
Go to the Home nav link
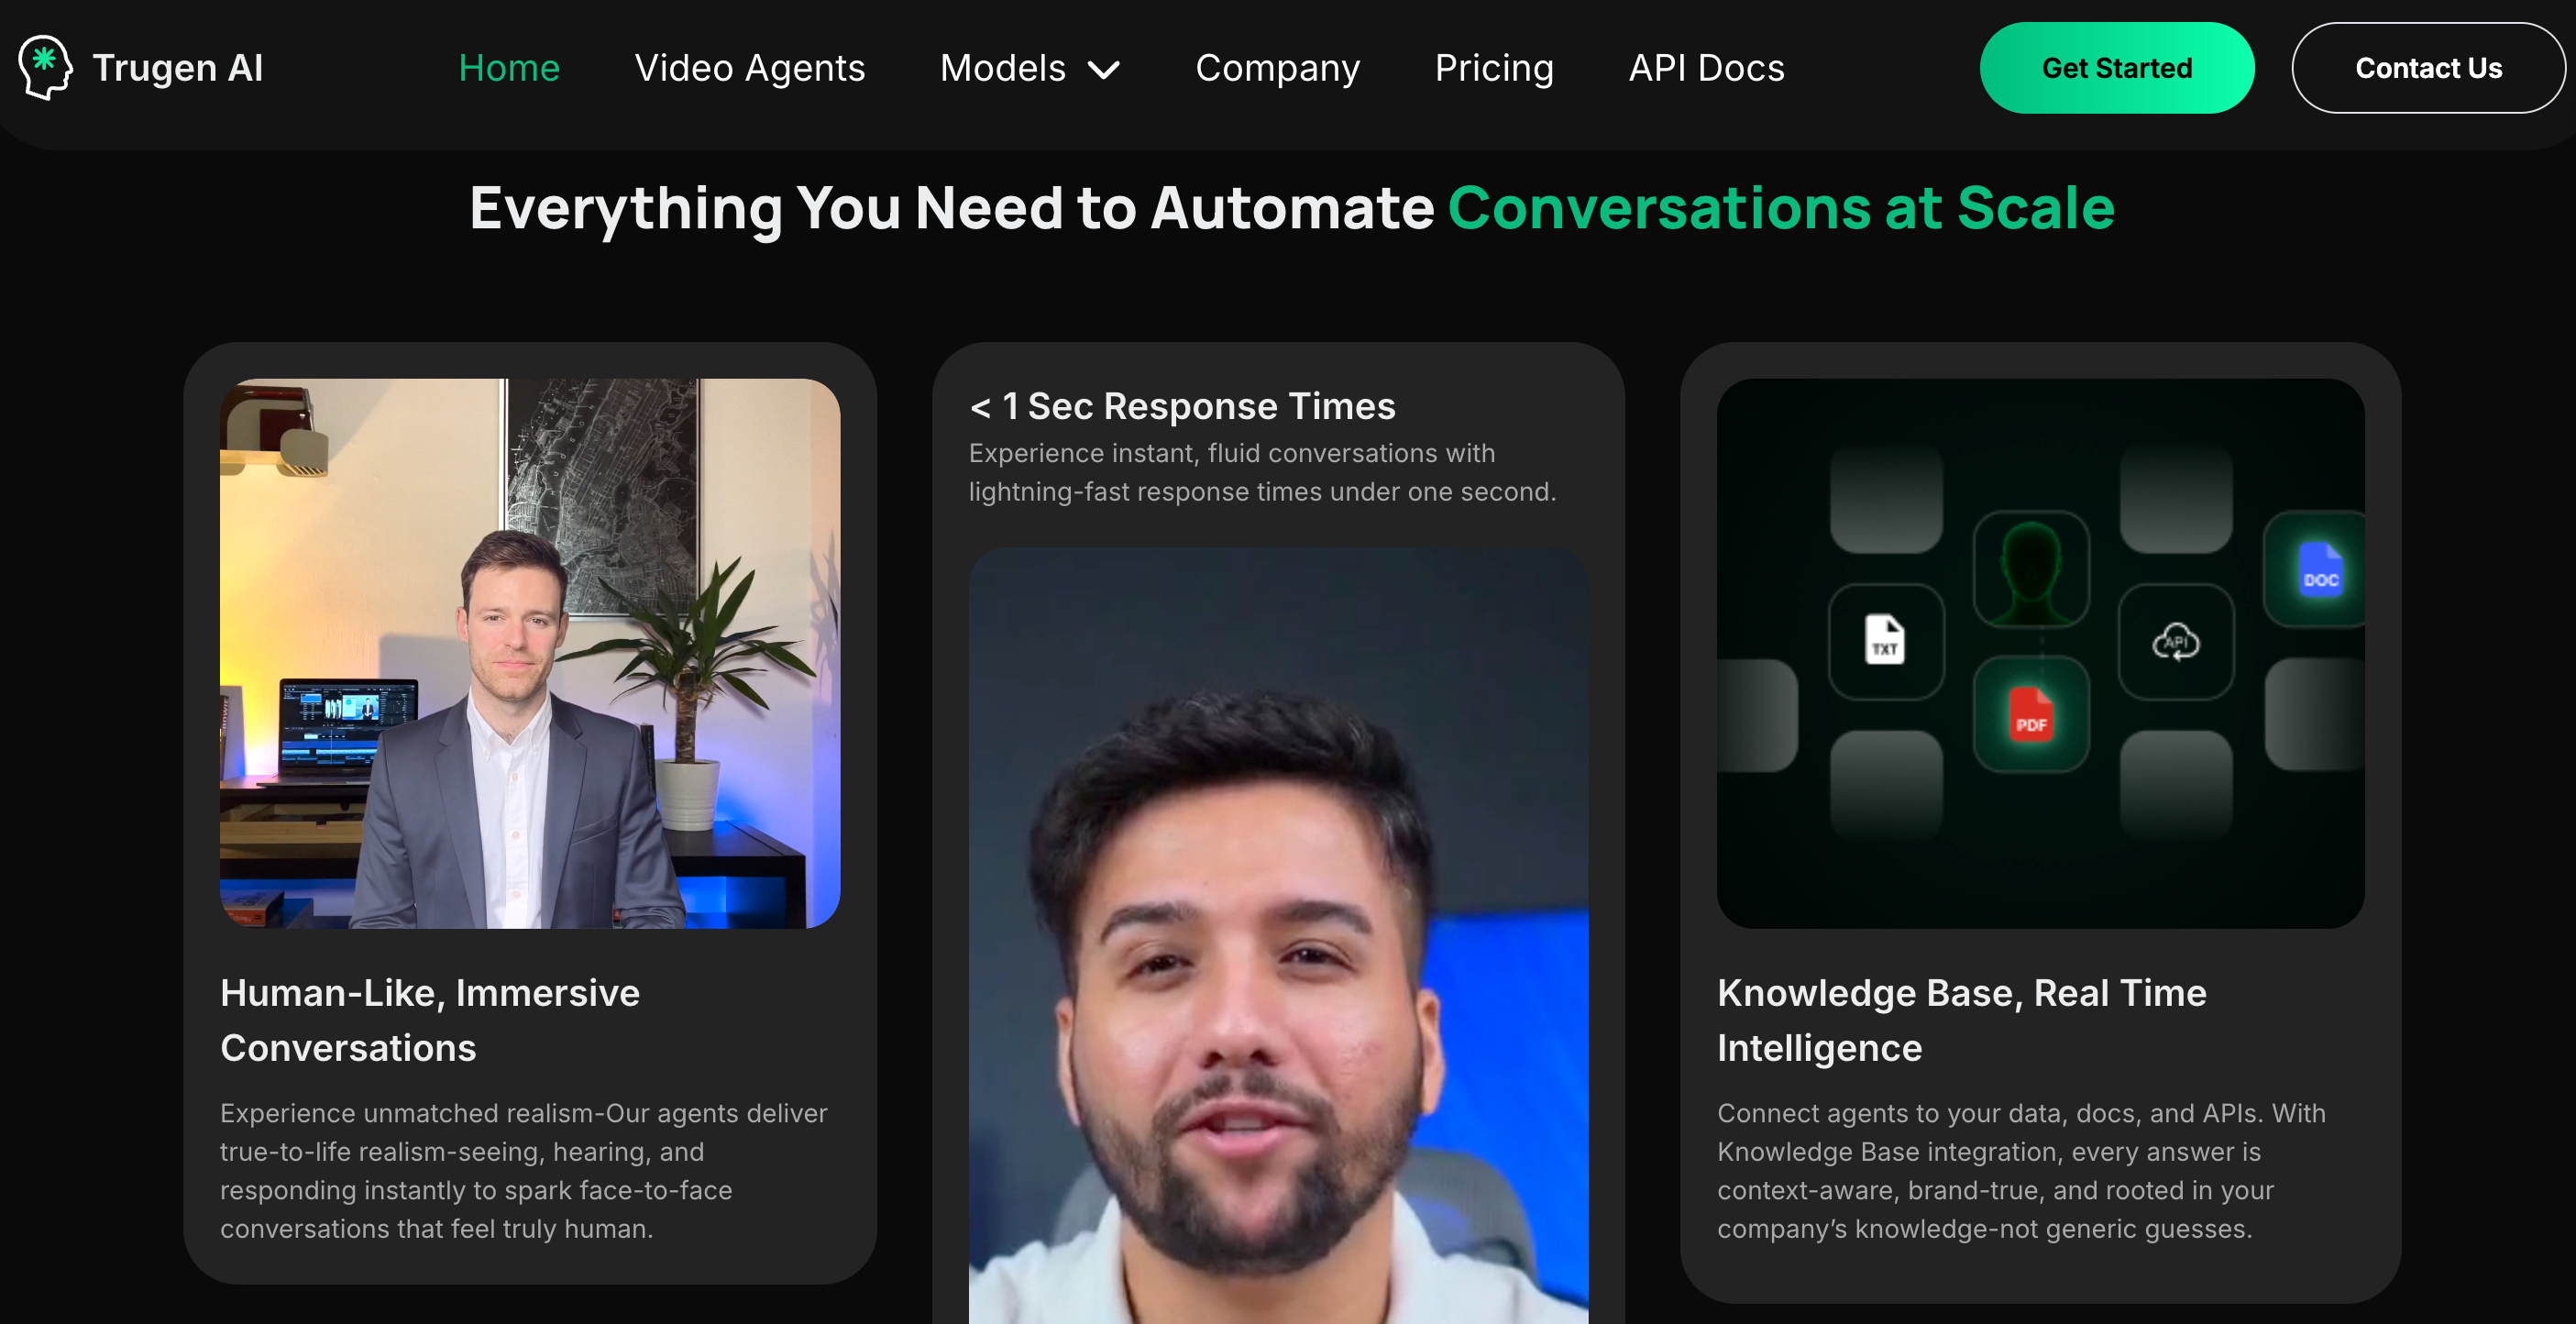[508, 68]
